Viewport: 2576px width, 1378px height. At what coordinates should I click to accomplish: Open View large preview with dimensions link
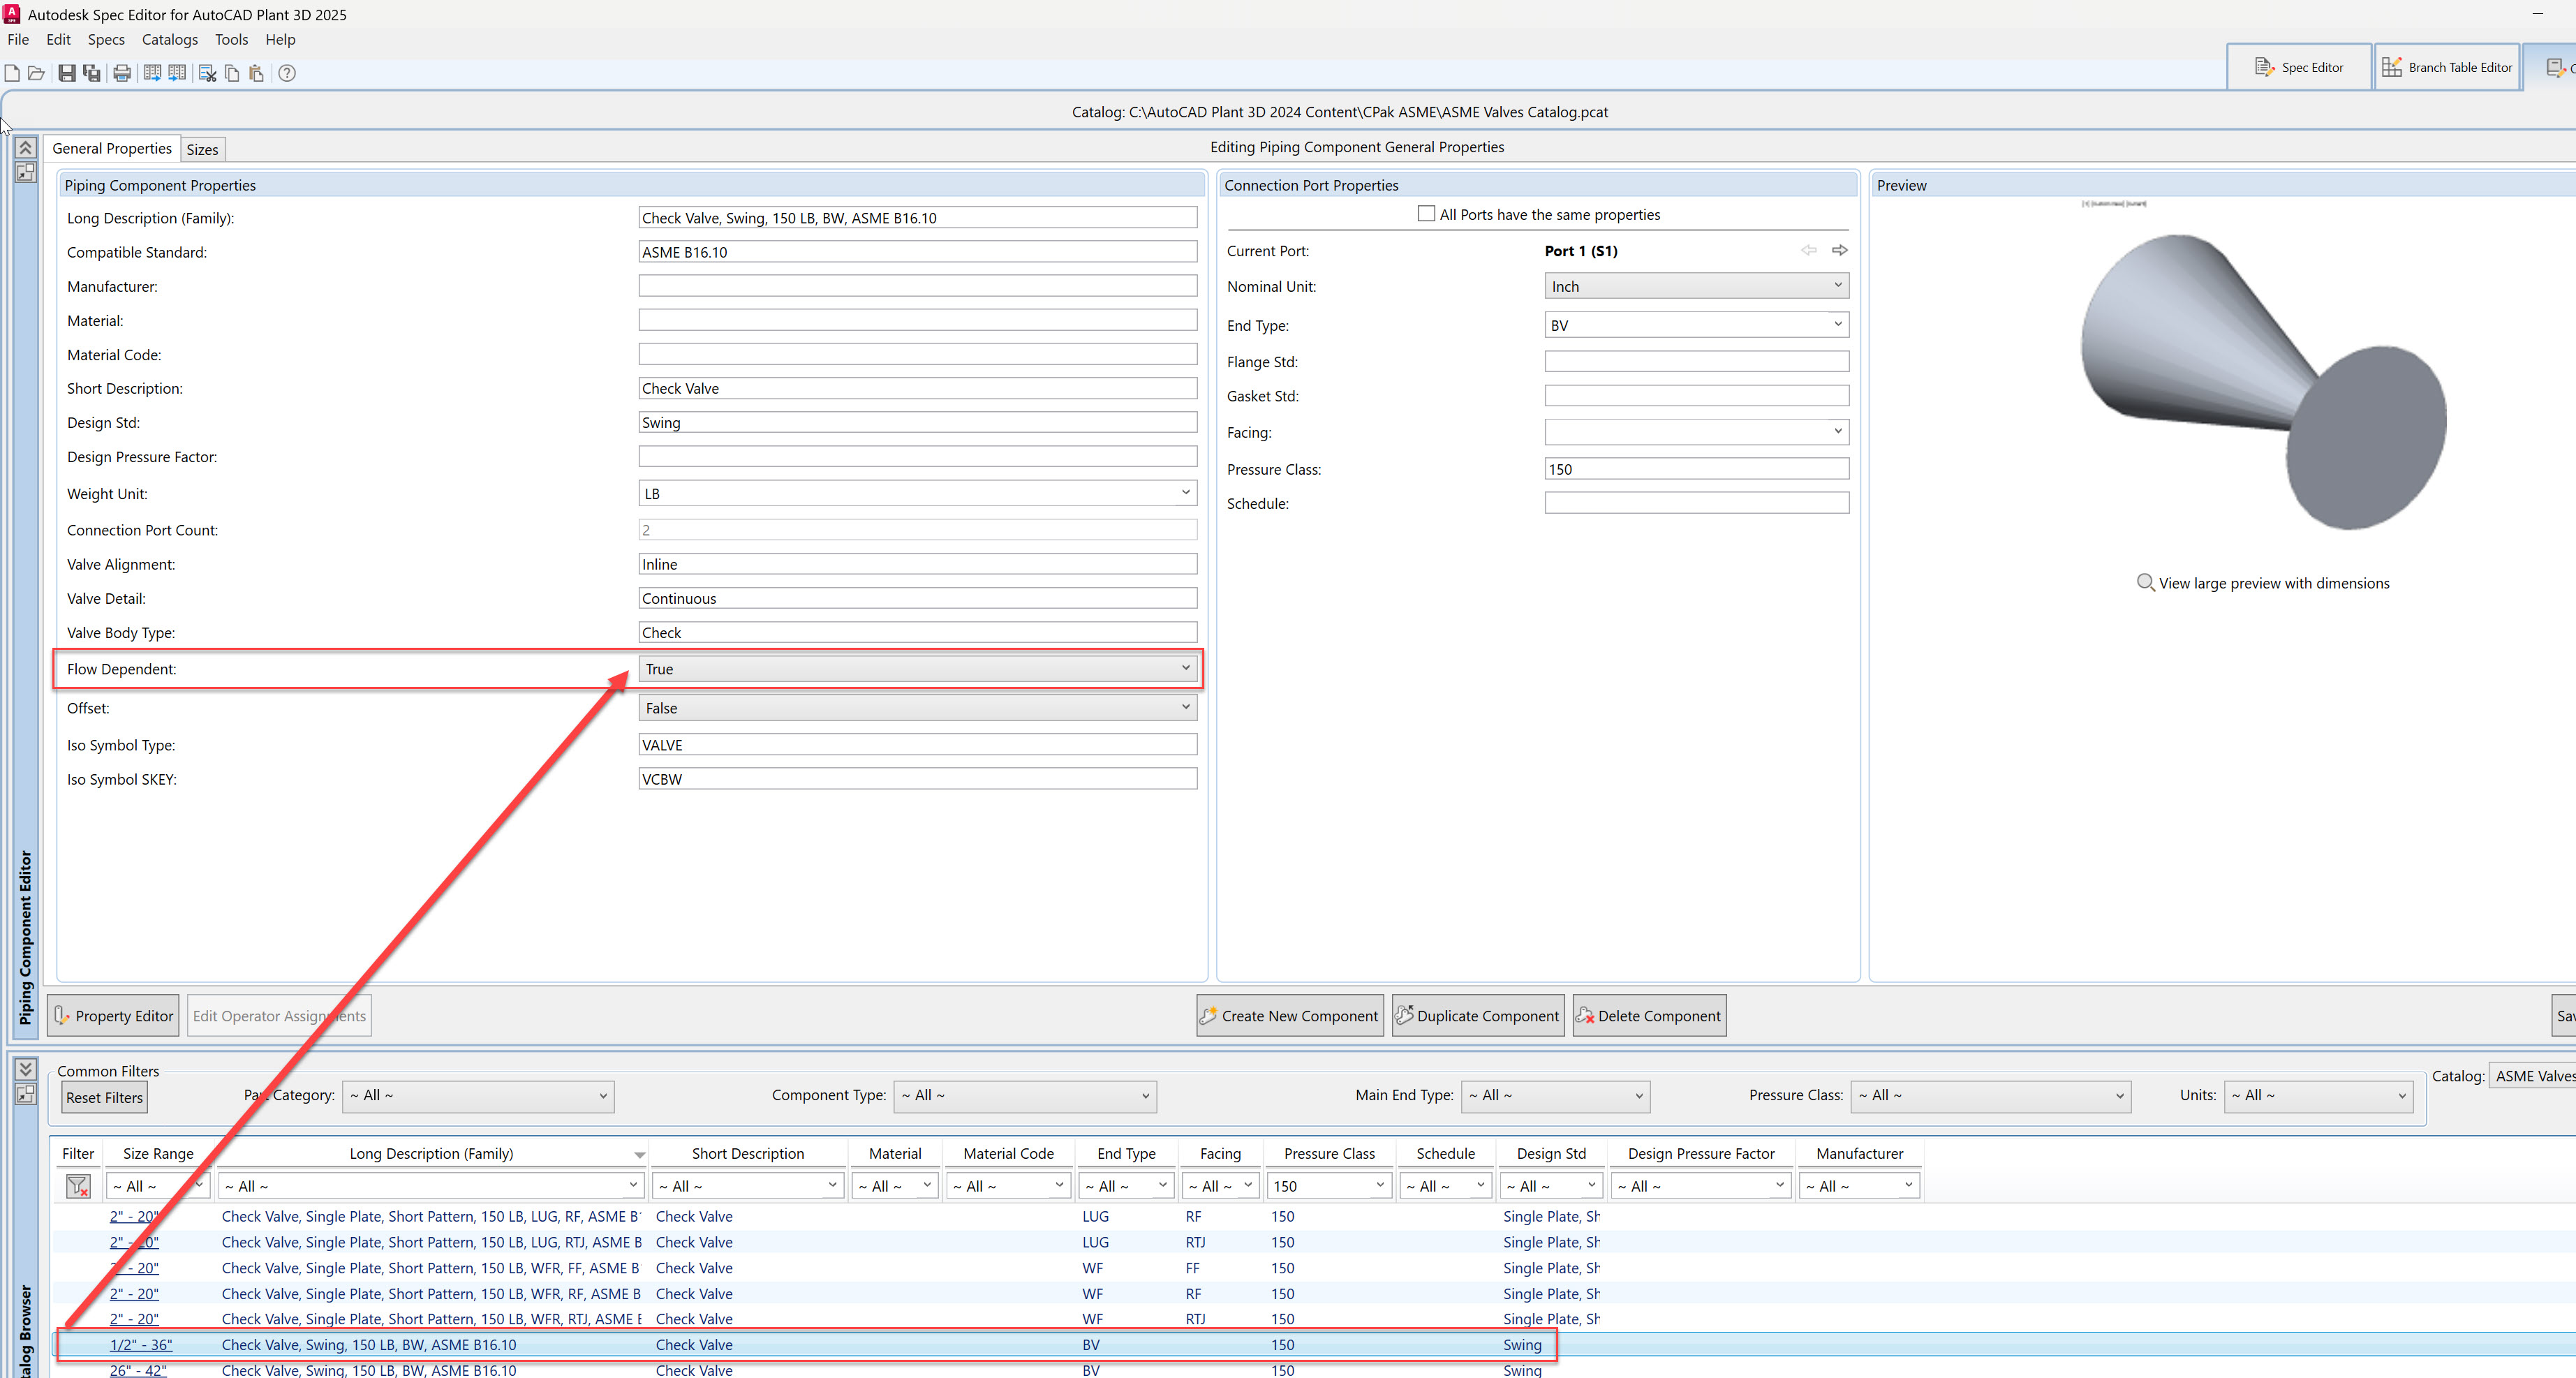point(2273,583)
